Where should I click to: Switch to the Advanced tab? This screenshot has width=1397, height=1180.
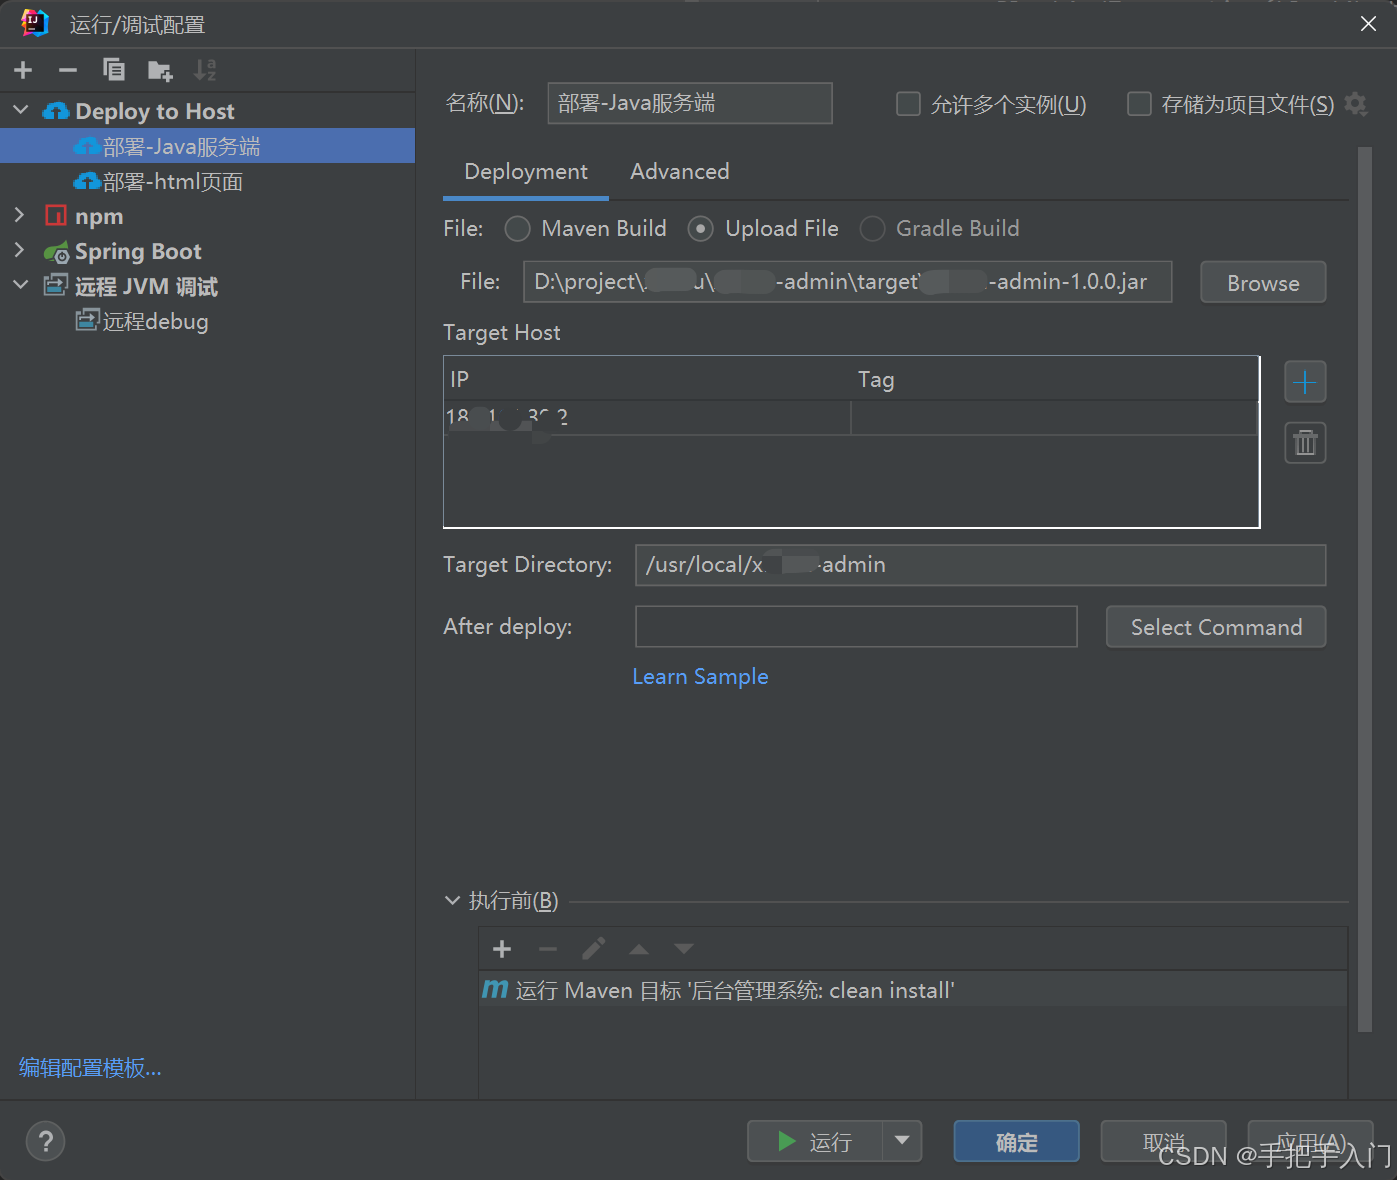tap(679, 171)
